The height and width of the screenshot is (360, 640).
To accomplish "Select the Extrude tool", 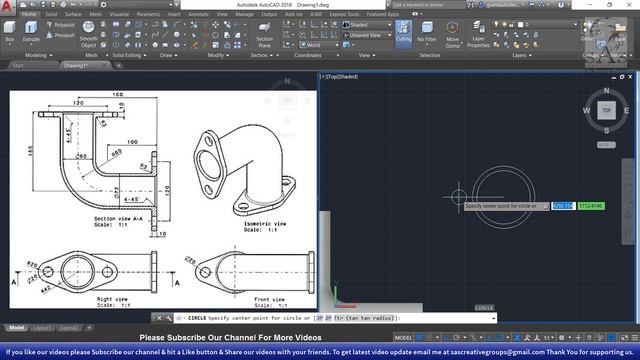I will point(31,32).
